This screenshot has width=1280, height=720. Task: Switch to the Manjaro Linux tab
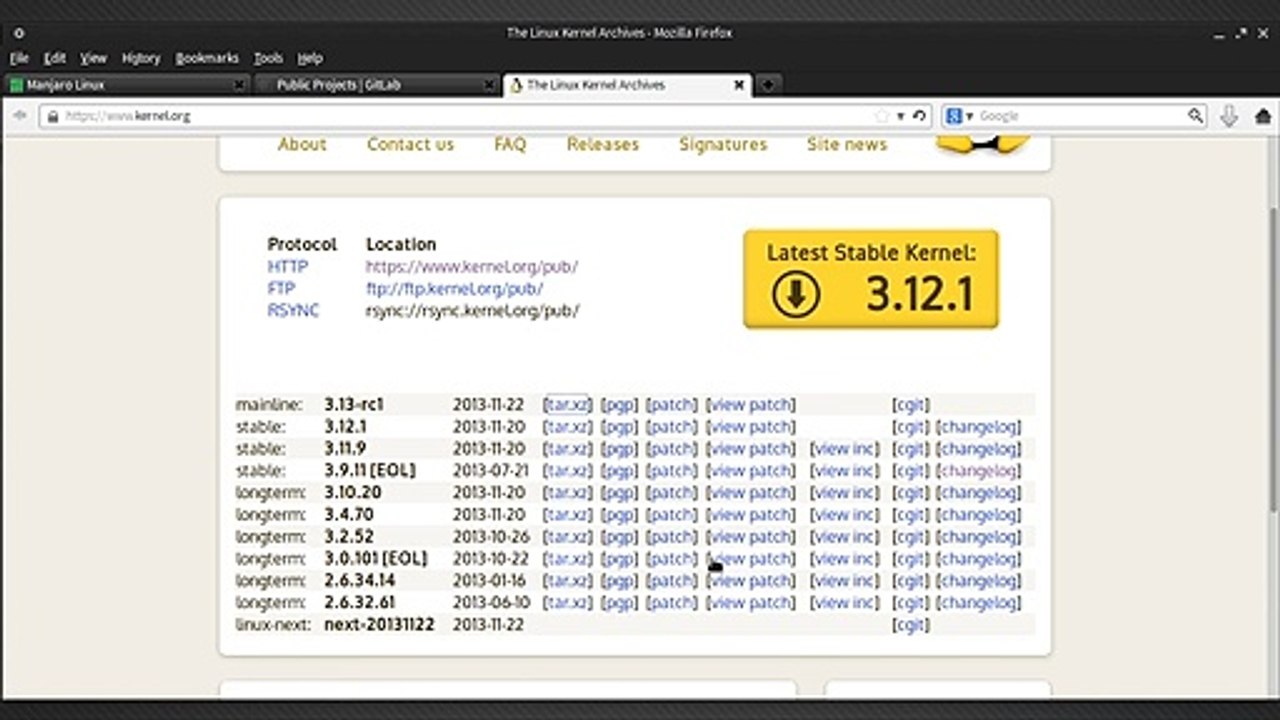coord(127,85)
